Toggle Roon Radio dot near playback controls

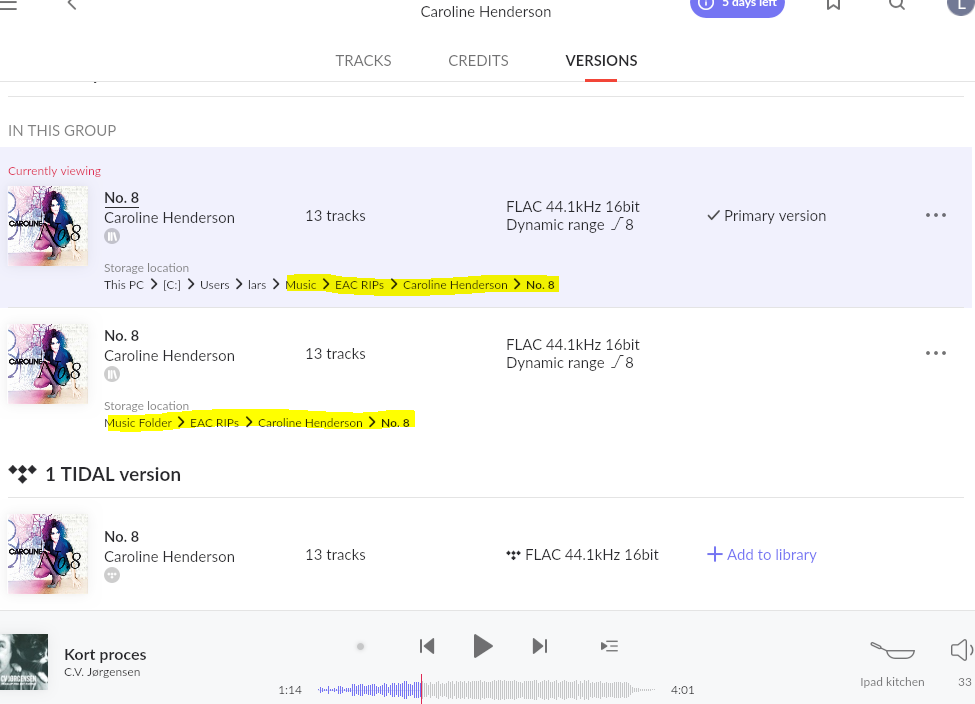coord(360,646)
